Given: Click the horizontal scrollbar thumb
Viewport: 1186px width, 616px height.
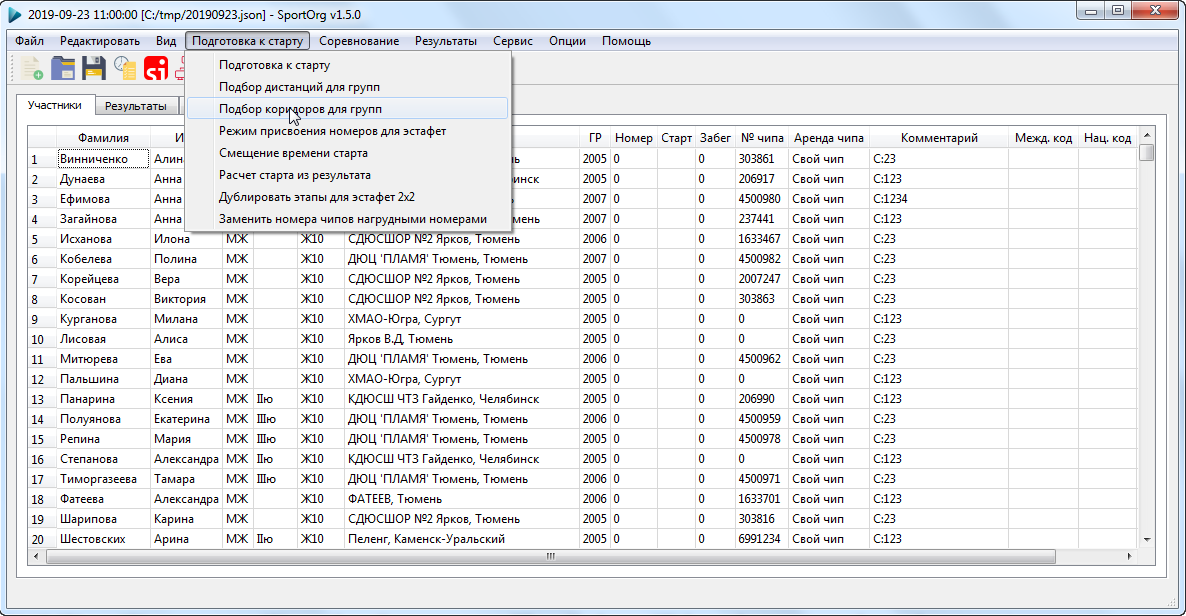Looking at the screenshot, I should (551, 556).
